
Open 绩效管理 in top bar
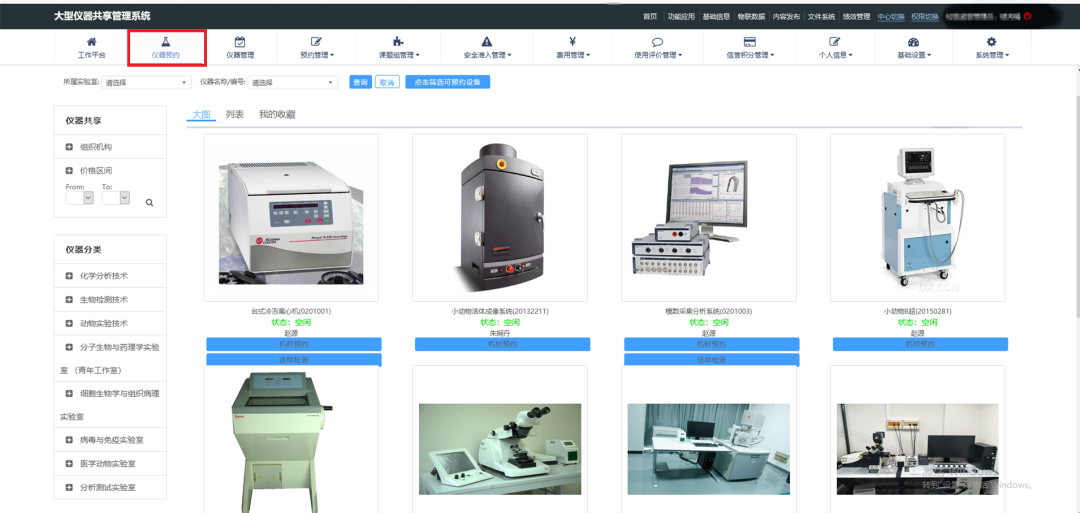(856, 17)
